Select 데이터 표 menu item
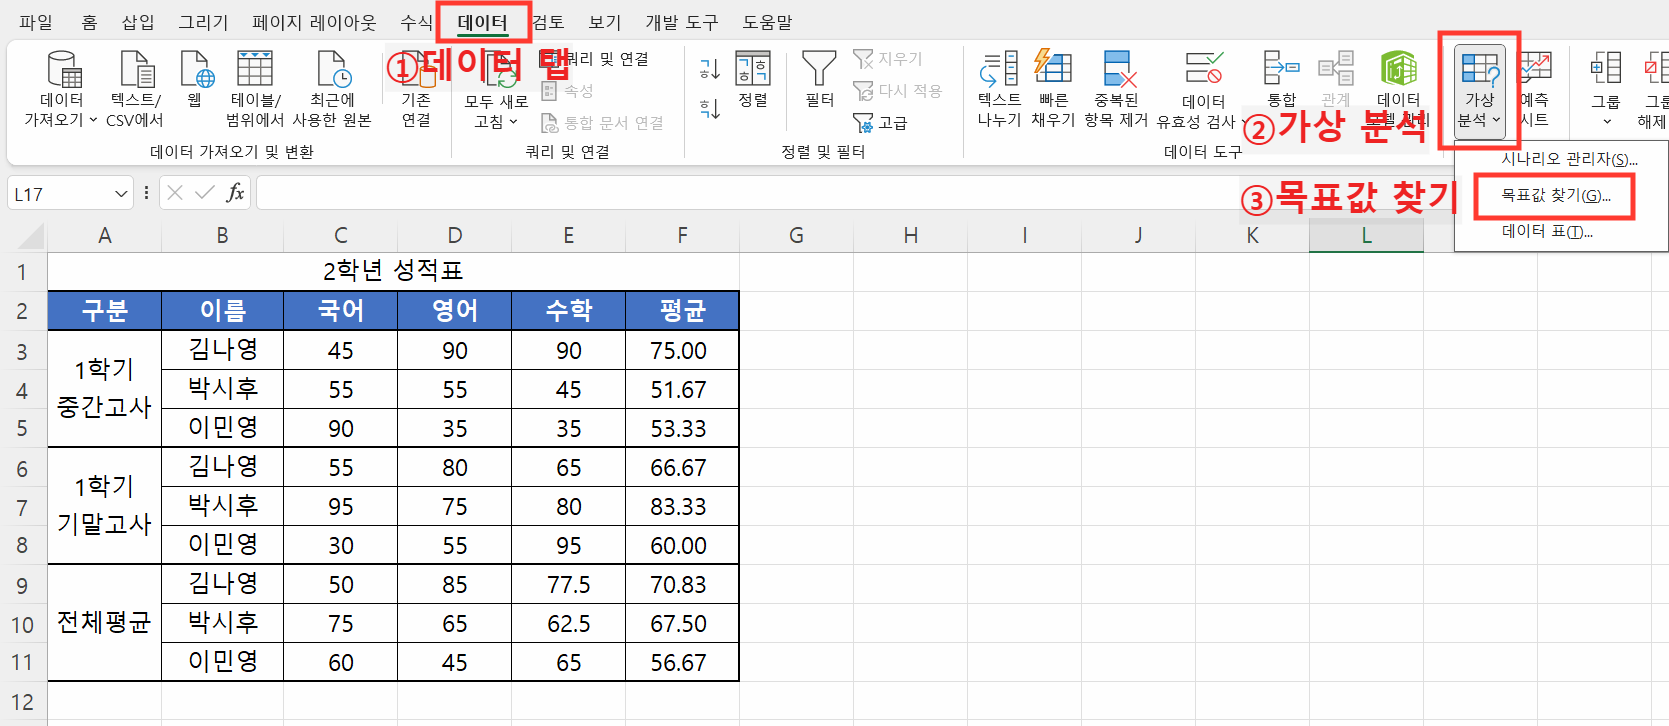The height and width of the screenshot is (726, 1669). 1561,232
